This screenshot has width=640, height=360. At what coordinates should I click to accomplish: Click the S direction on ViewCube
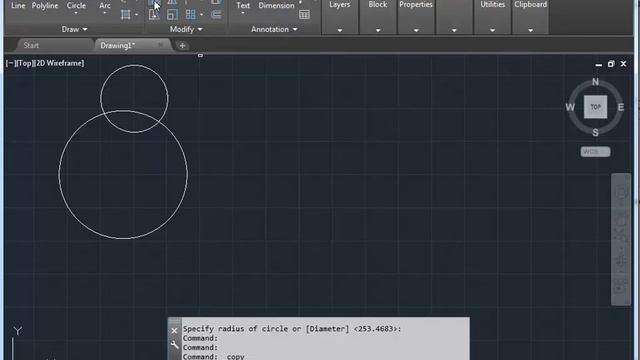595,133
